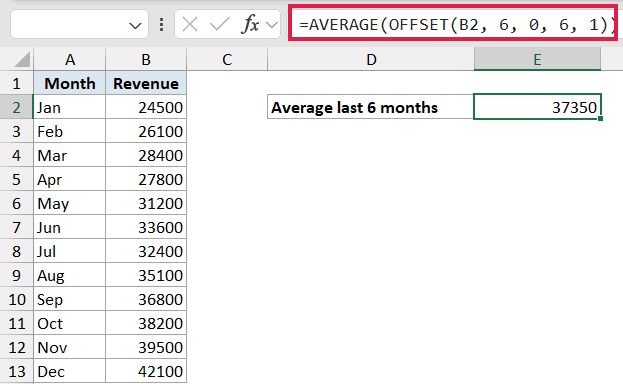The image size is (623, 384).
Task: Select row 11 header
Action: click(x=16, y=323)
